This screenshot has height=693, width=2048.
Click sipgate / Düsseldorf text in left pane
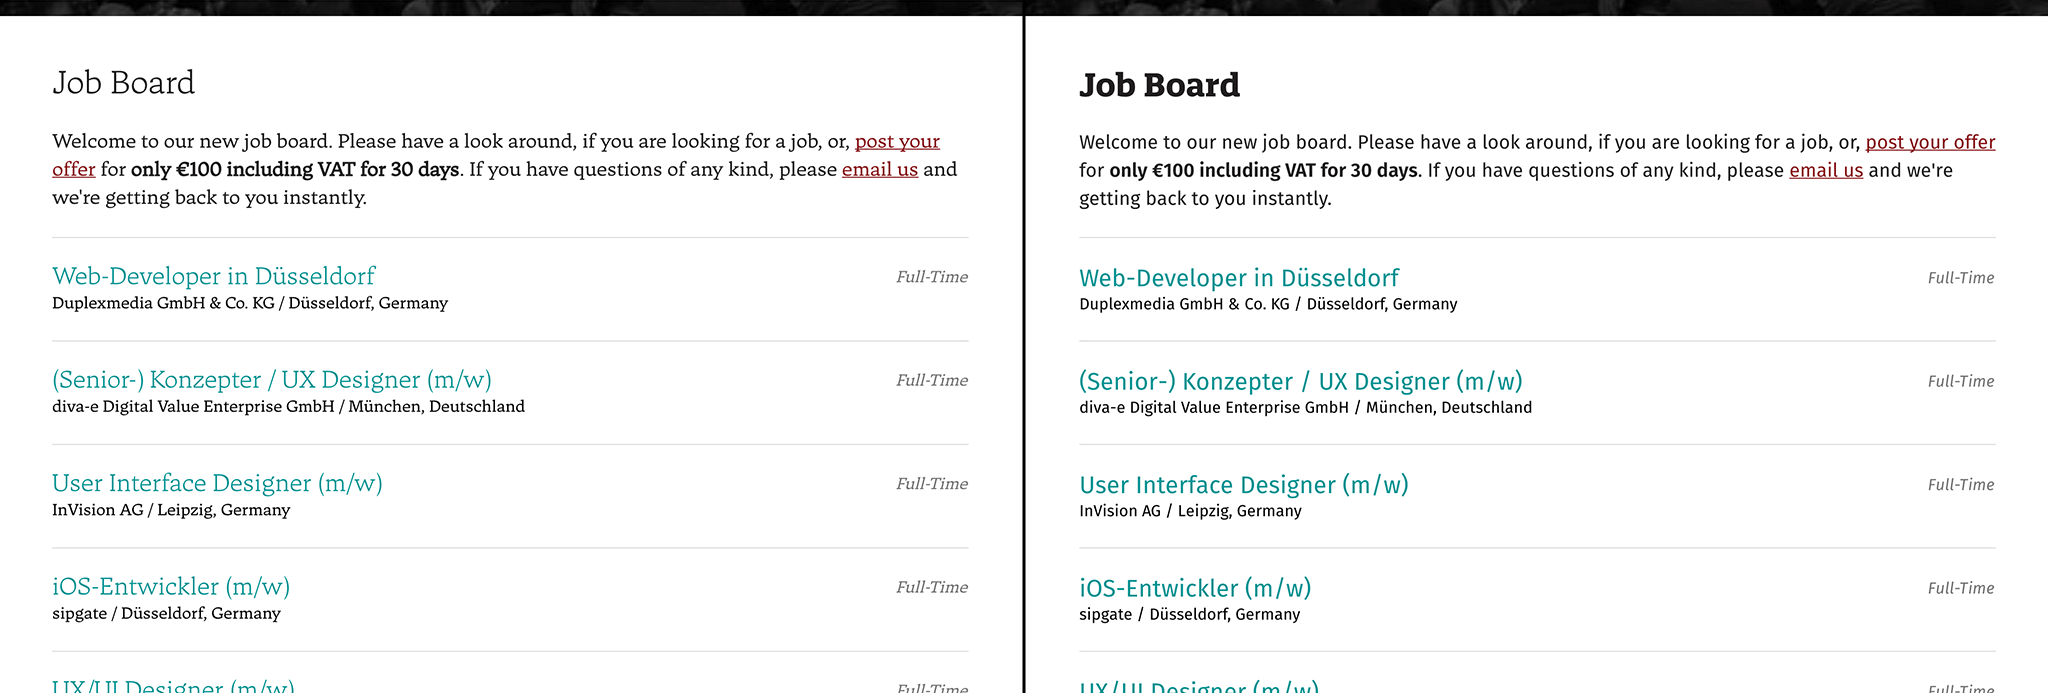pos(166,613)
